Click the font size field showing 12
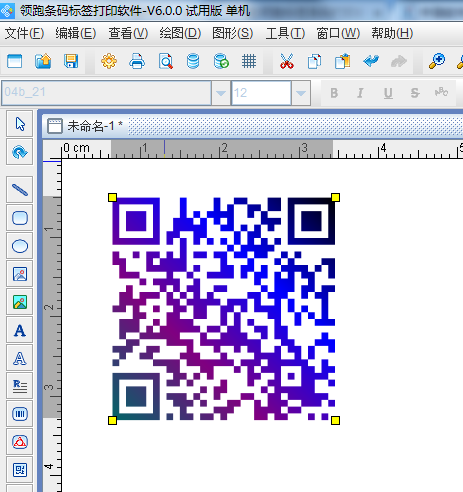 pyautogui.click(x=261, y=93)
